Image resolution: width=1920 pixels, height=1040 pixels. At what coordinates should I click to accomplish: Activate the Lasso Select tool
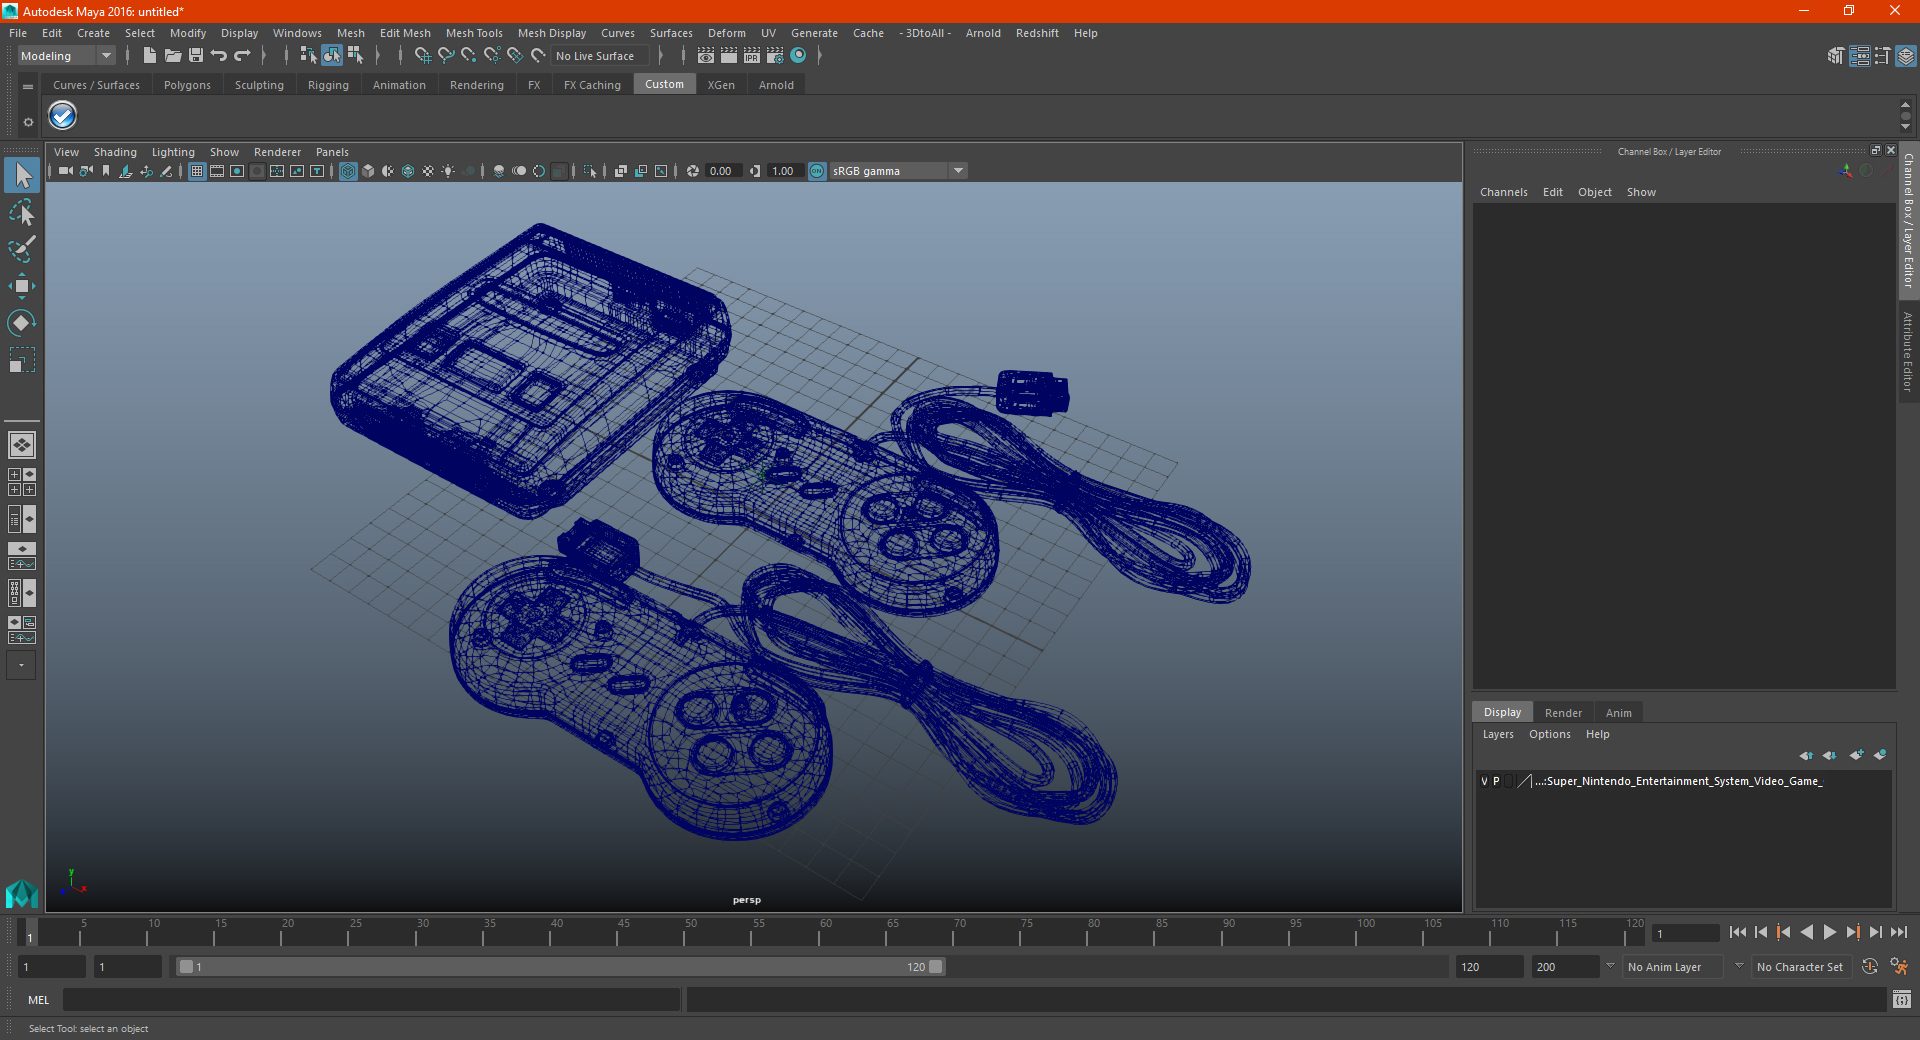(22, 212)
